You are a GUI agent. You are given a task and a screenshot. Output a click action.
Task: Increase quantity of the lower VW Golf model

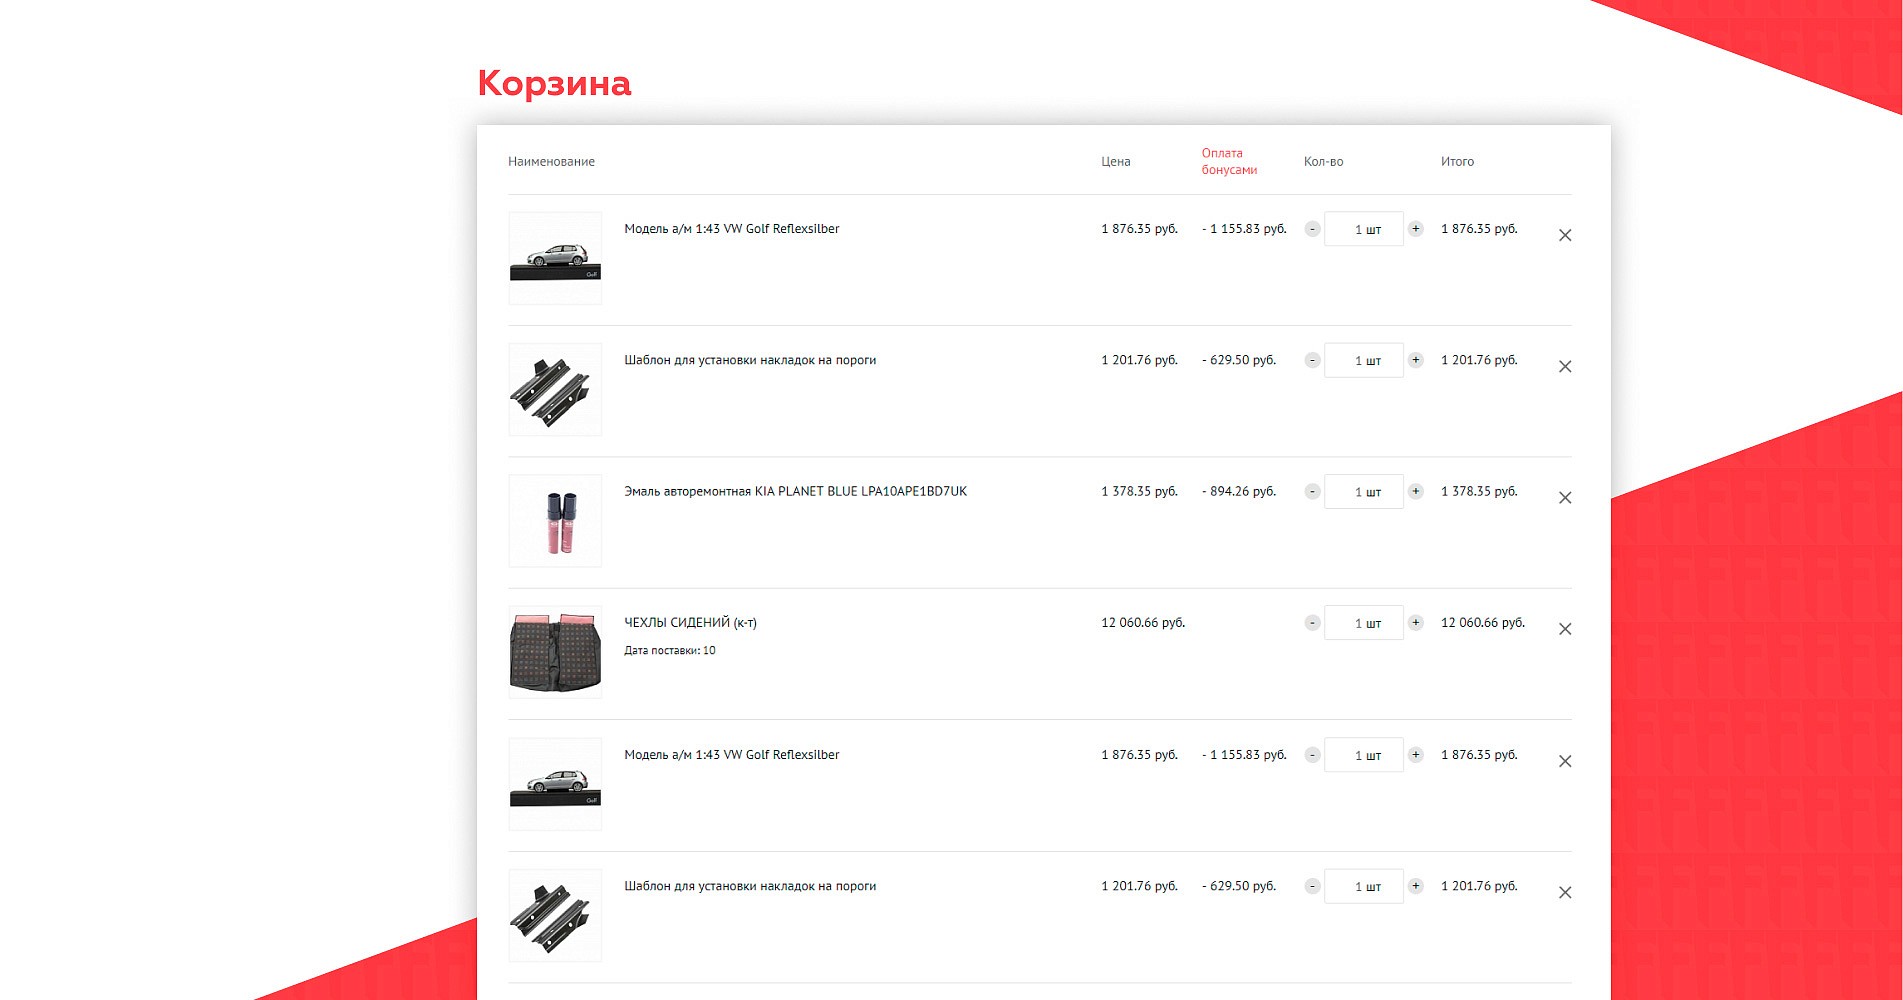coord(1416,755)
